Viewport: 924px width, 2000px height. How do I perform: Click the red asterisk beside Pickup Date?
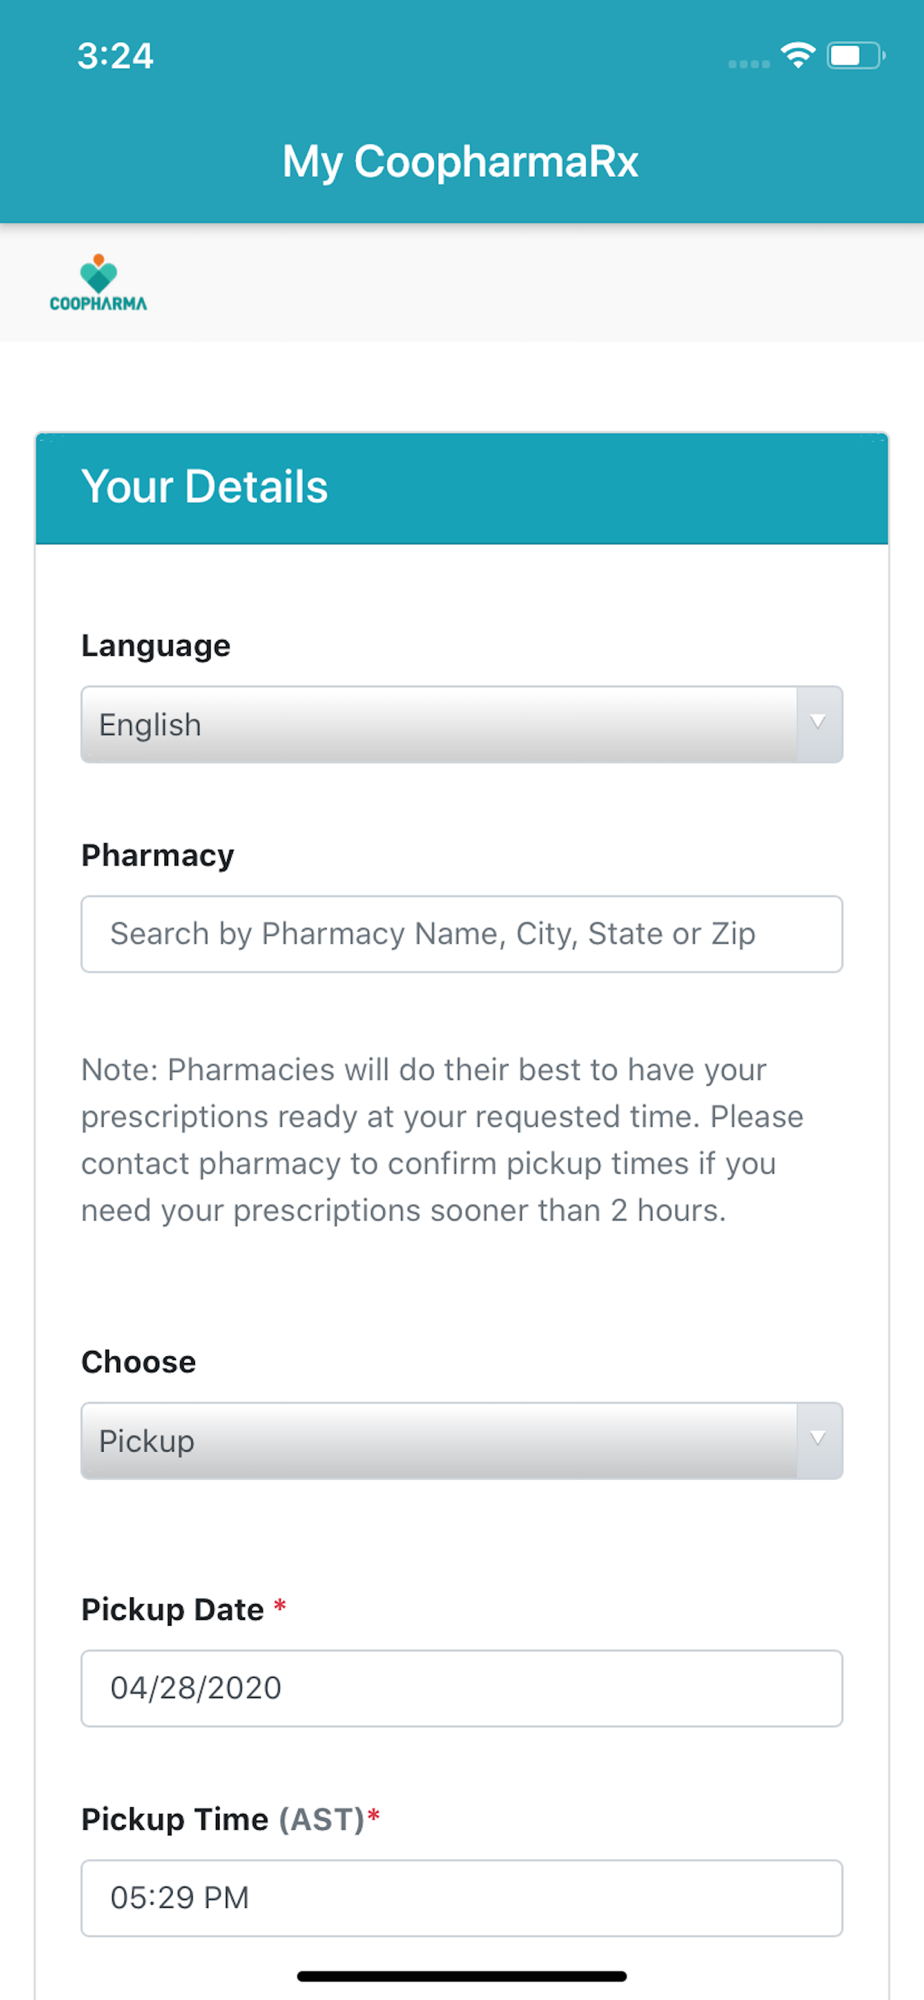click(280, 1607)
